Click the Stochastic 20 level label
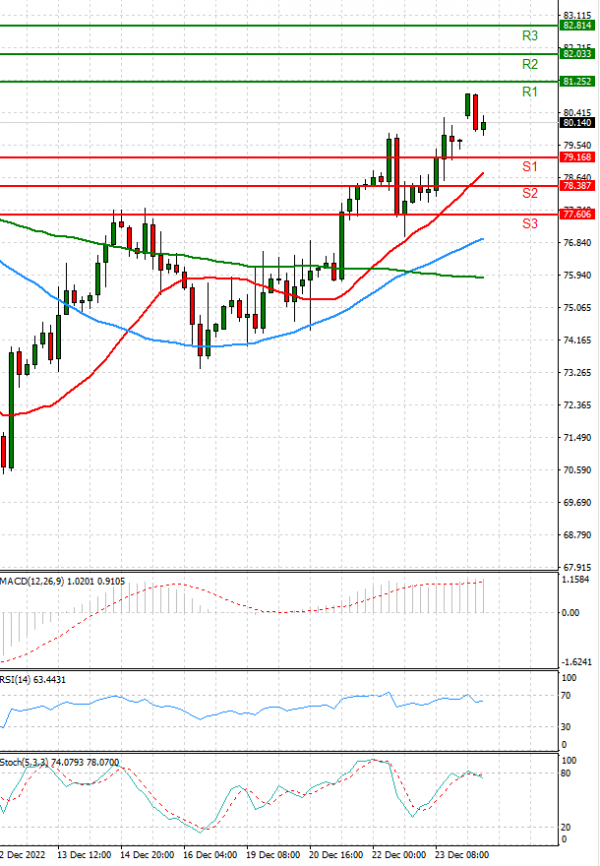 (x=566, y=827)
